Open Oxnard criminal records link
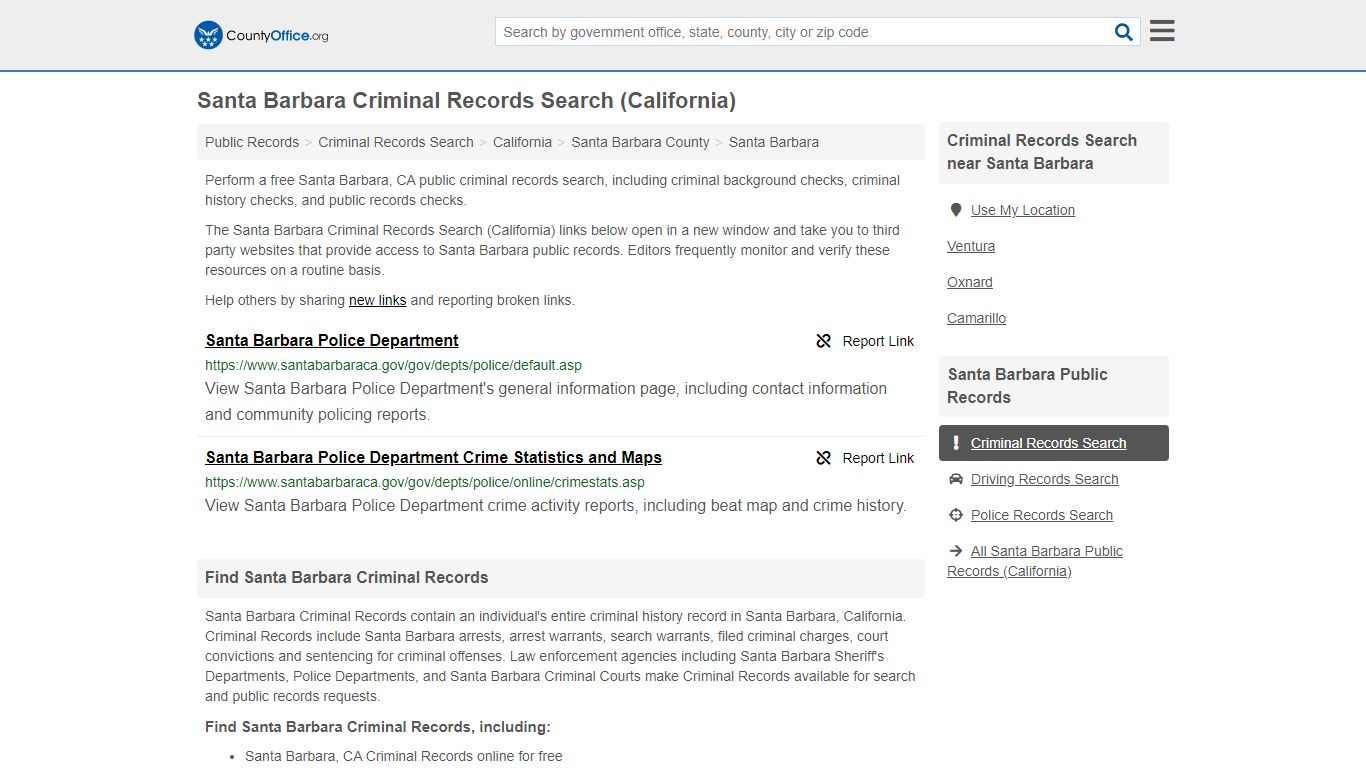This screenshot has height=768, width=1366. click(970, 282)
